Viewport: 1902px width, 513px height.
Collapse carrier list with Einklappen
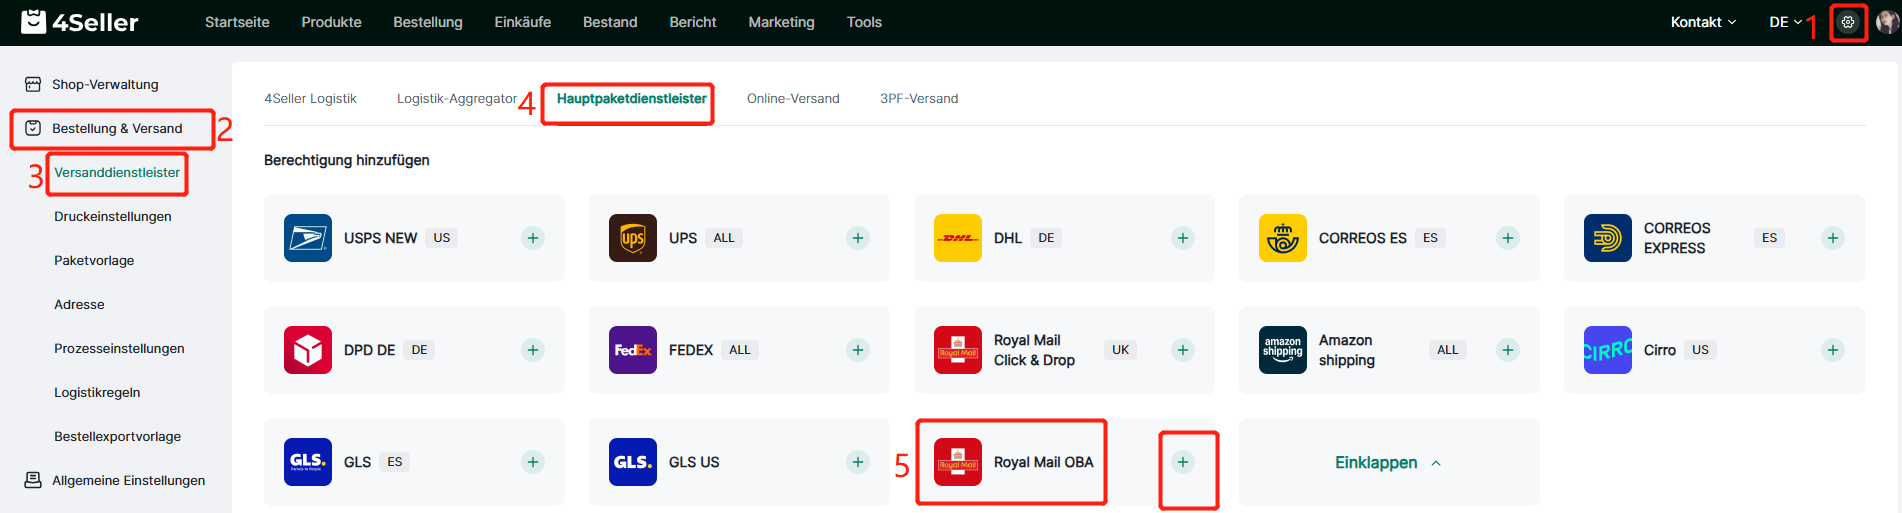[1388, 462]
